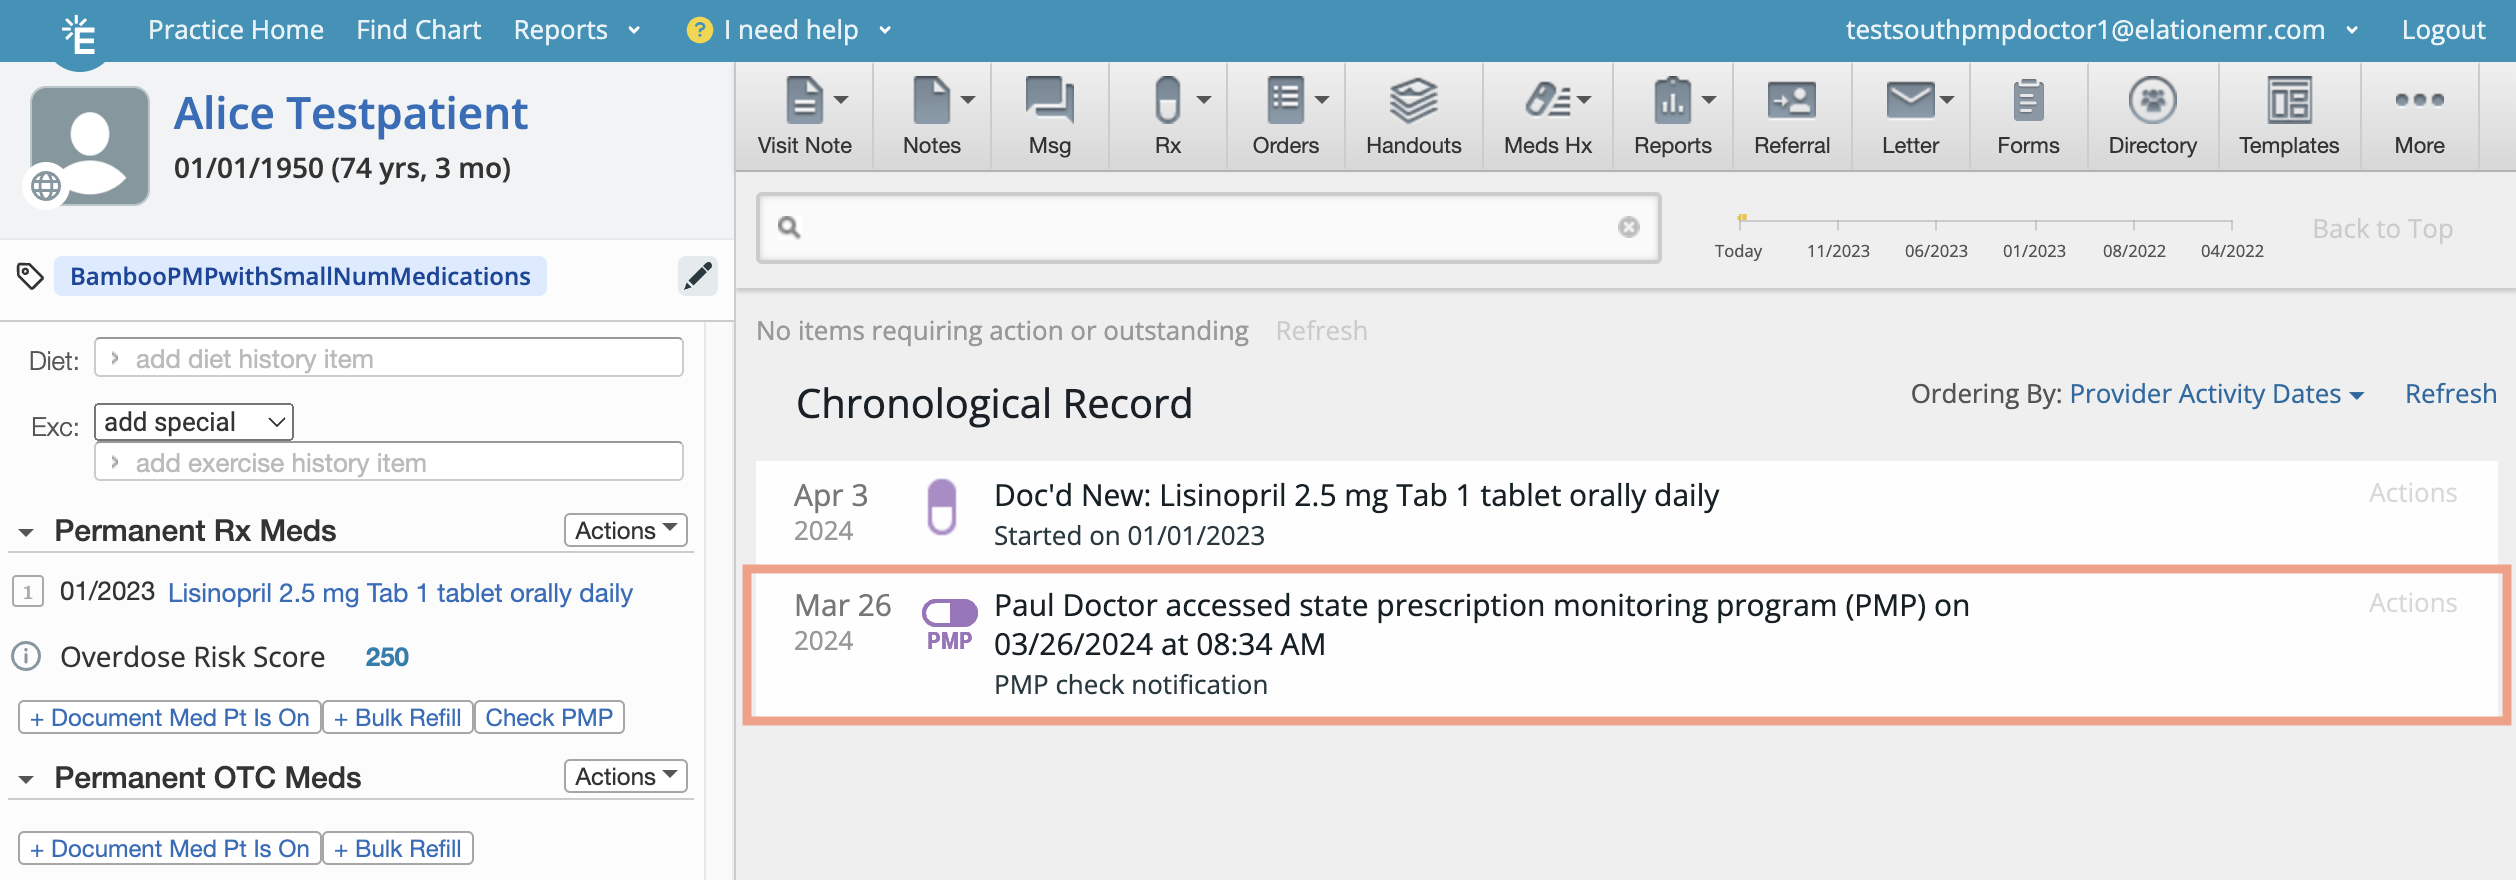This screenshot has height=880, width=2516.
Task: Open Lisinopril 2.5 mg Tab medication link
Action: coord(400,593)
